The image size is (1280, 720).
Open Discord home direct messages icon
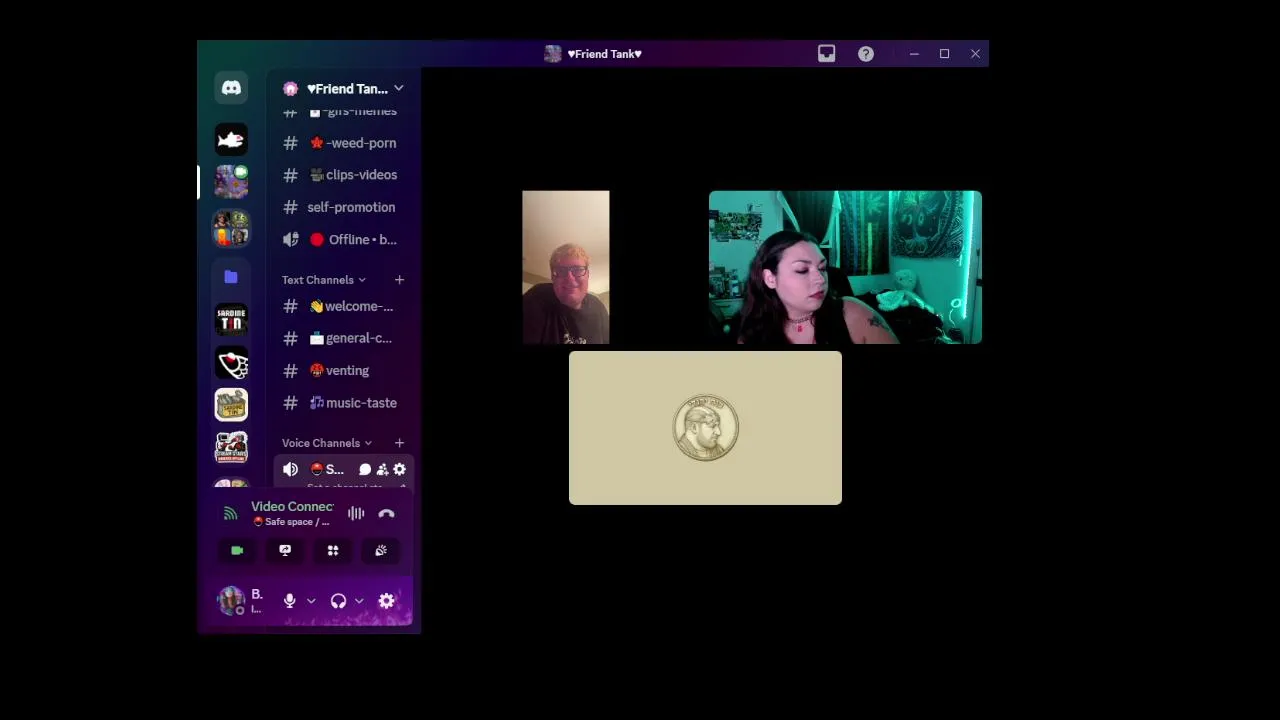point(231,88)
